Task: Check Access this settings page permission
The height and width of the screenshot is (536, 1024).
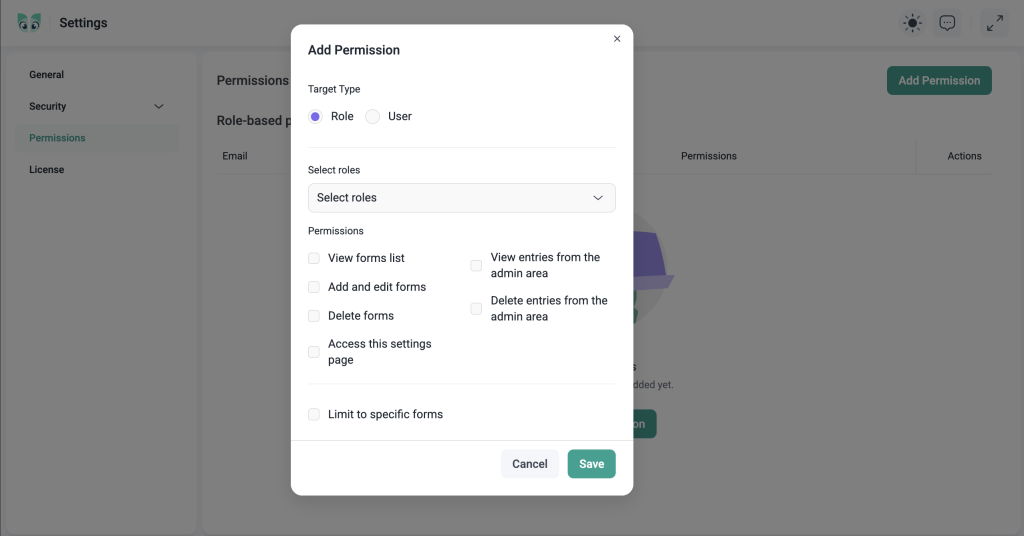Action: [x=314, y=352]
